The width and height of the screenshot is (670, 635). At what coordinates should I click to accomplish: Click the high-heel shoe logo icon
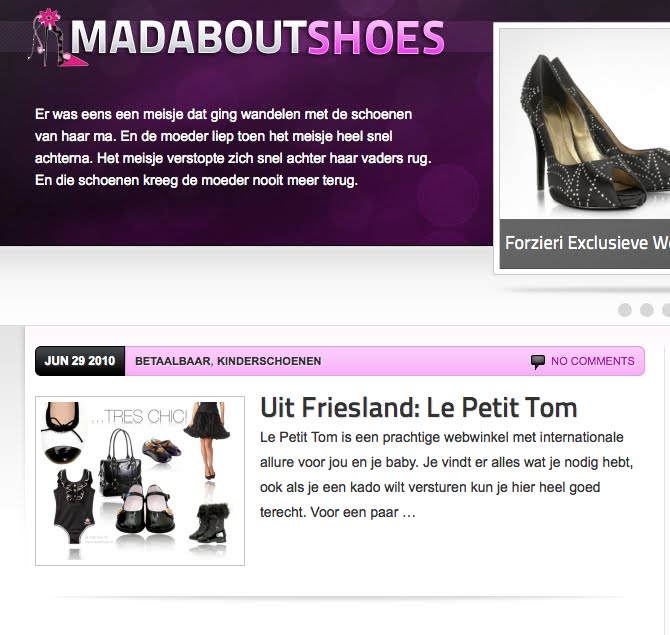tap(59, 38)
